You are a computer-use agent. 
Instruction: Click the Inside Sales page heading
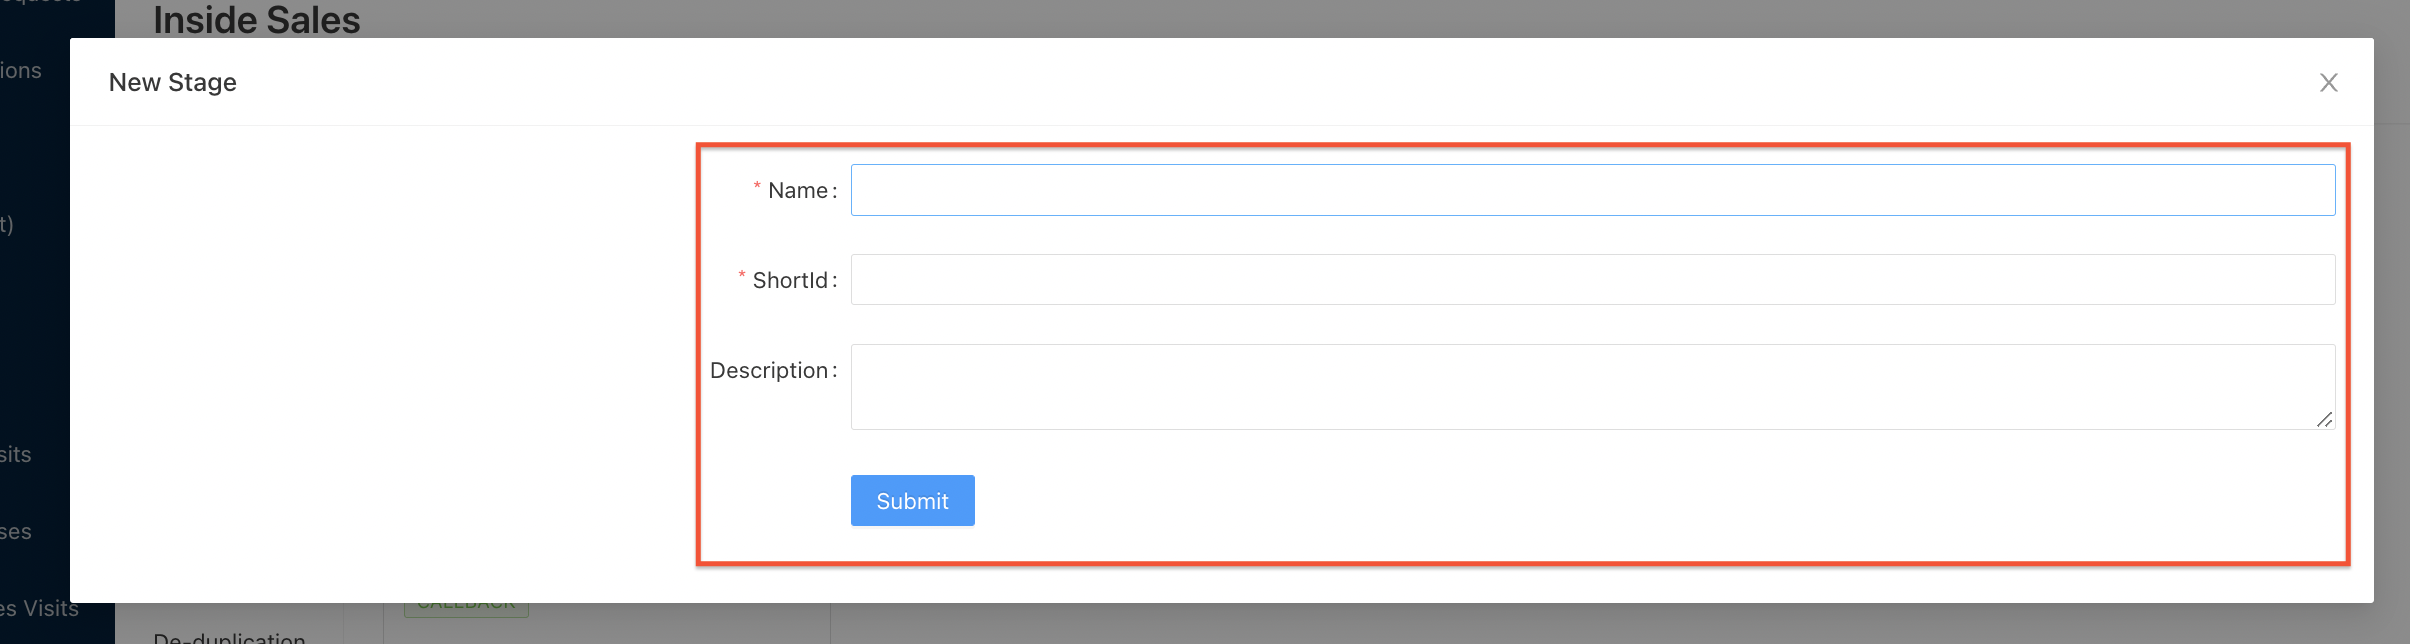[257, 20]
